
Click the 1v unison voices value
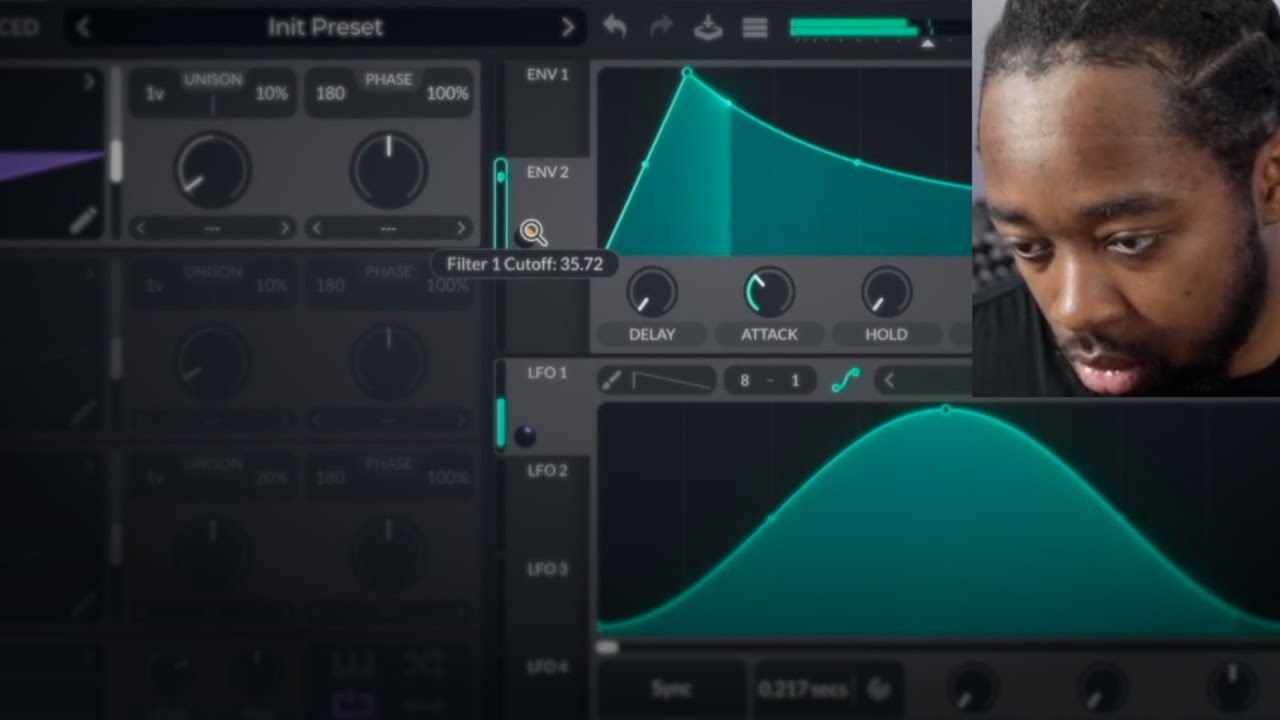click(154, 93)
